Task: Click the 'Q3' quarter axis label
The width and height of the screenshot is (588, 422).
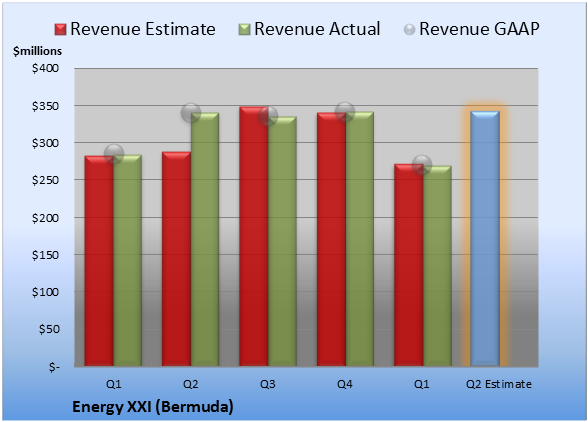Action: [268, 384]
